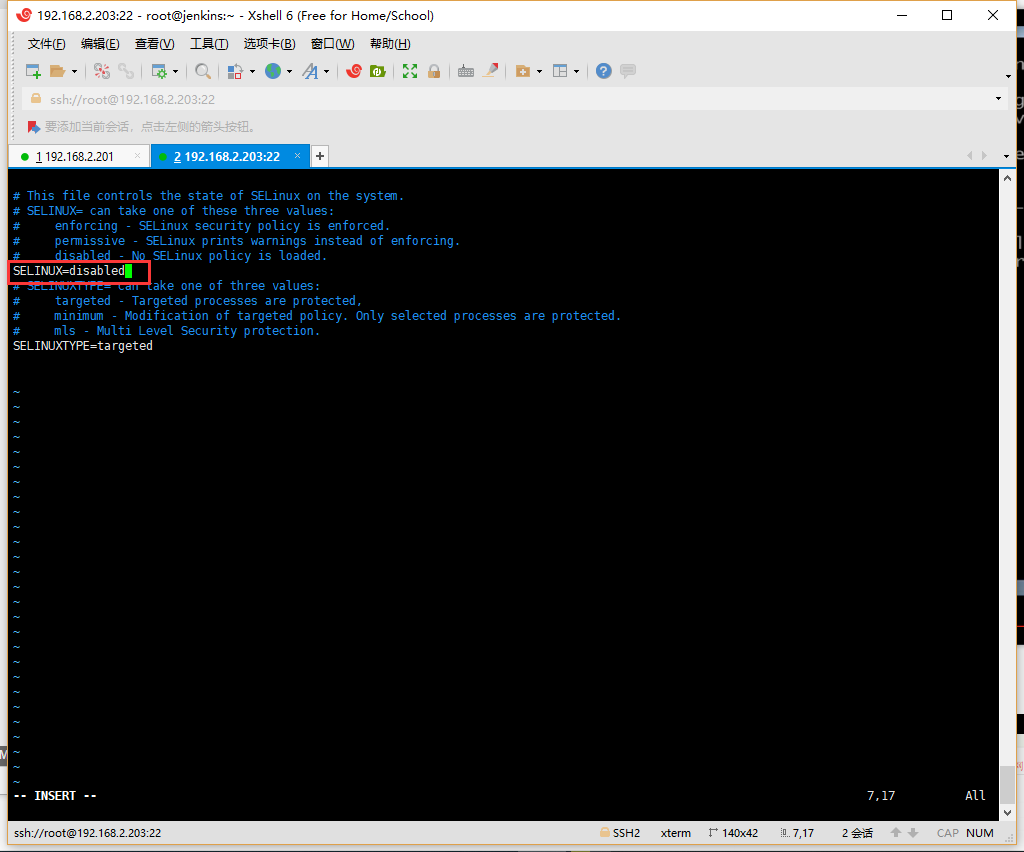The height and width of the screenshot is (852, 1024).
Task: Open the address bar history dropdown
Action: (999, 99)
